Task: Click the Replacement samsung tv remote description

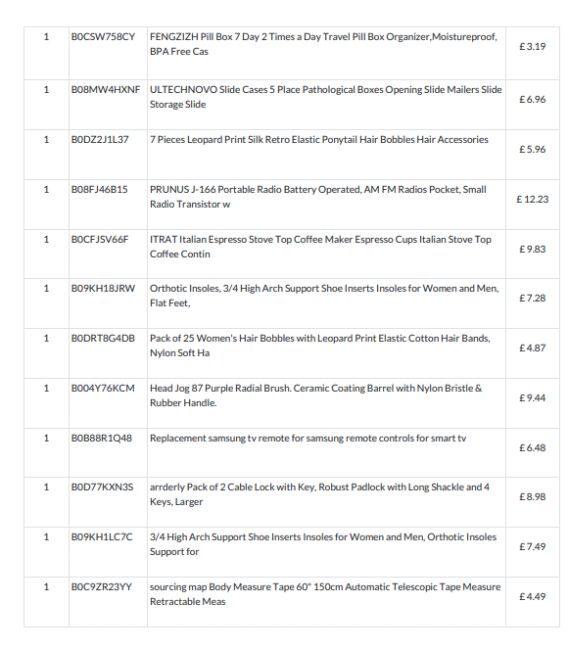Action: click(308, 439)
